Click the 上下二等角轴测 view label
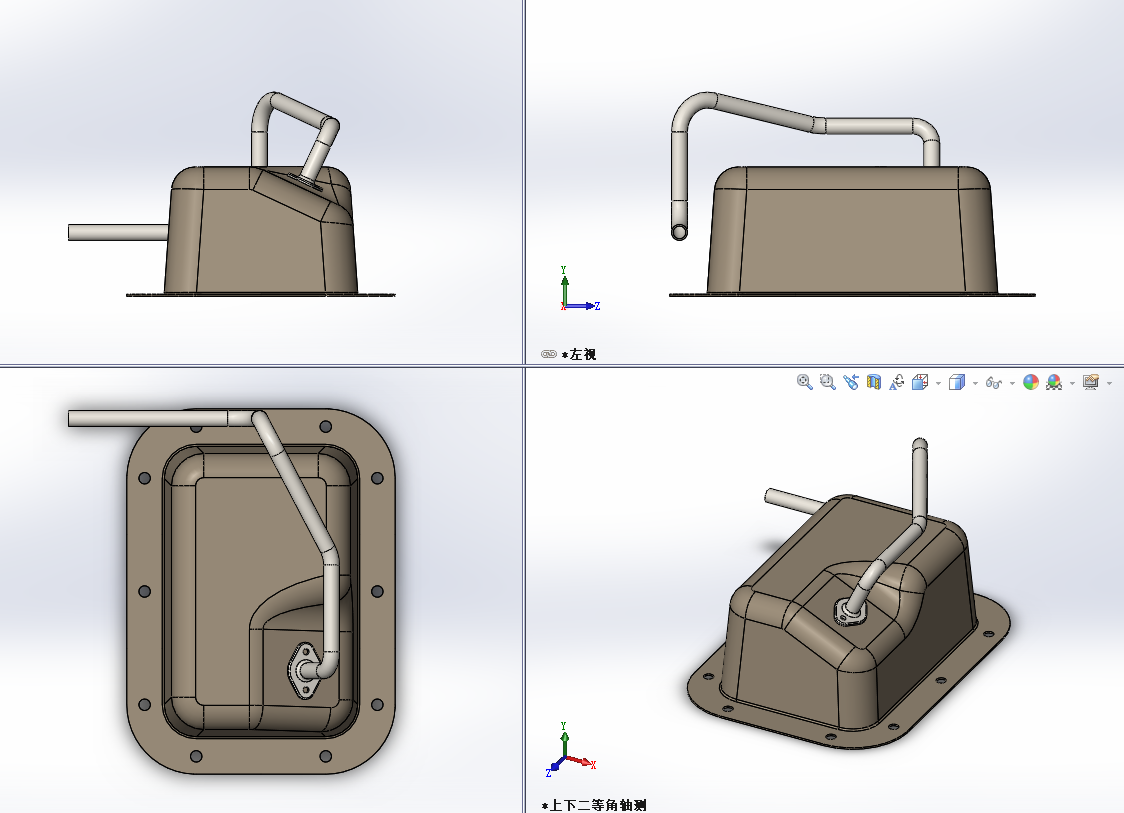The height and width of the screenshot is (813, 1124). (594, 806)
